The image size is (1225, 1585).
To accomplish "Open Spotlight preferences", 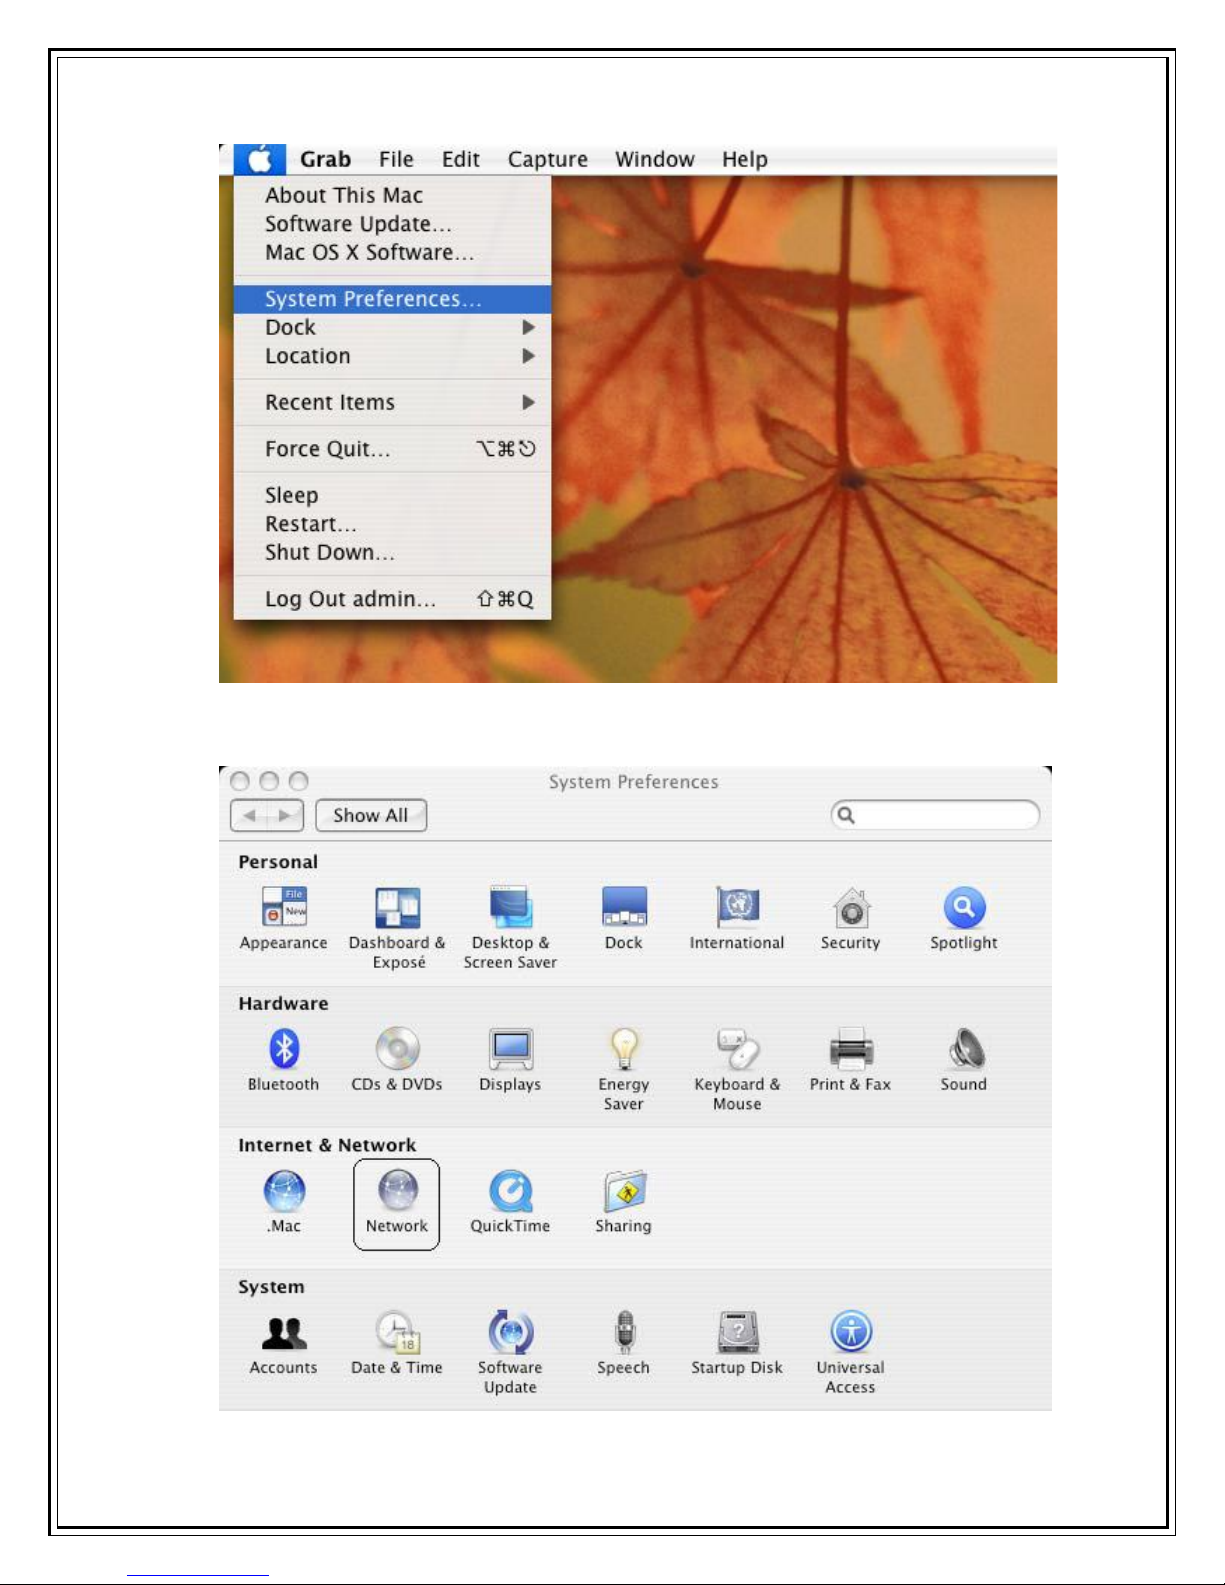I will 964,918.
